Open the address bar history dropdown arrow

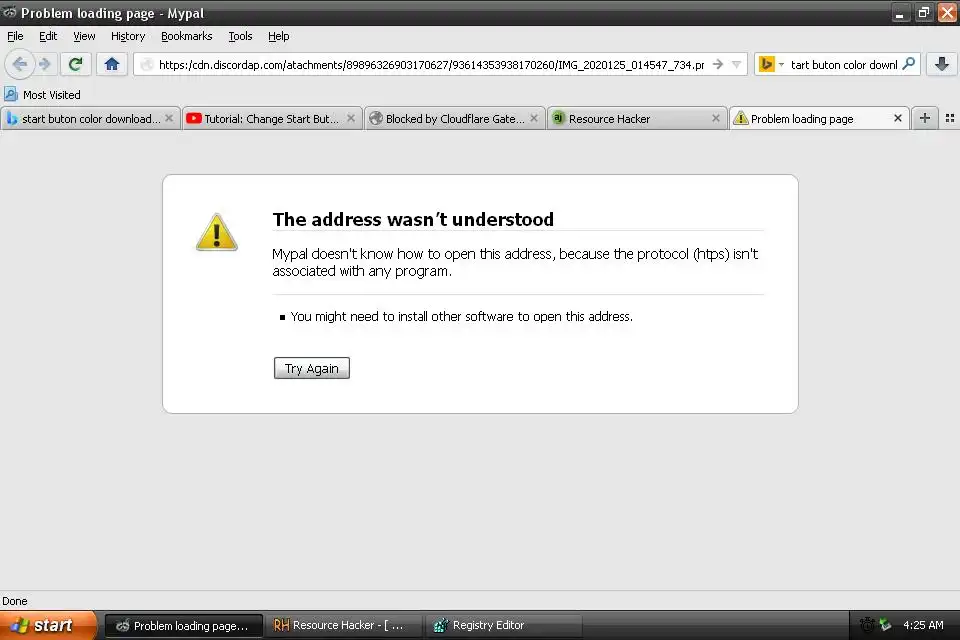point(737,64)
